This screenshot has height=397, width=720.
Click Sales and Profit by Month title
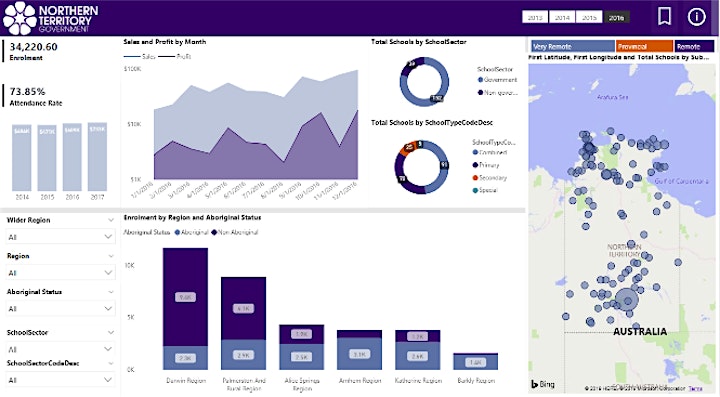tap(164, 42)
